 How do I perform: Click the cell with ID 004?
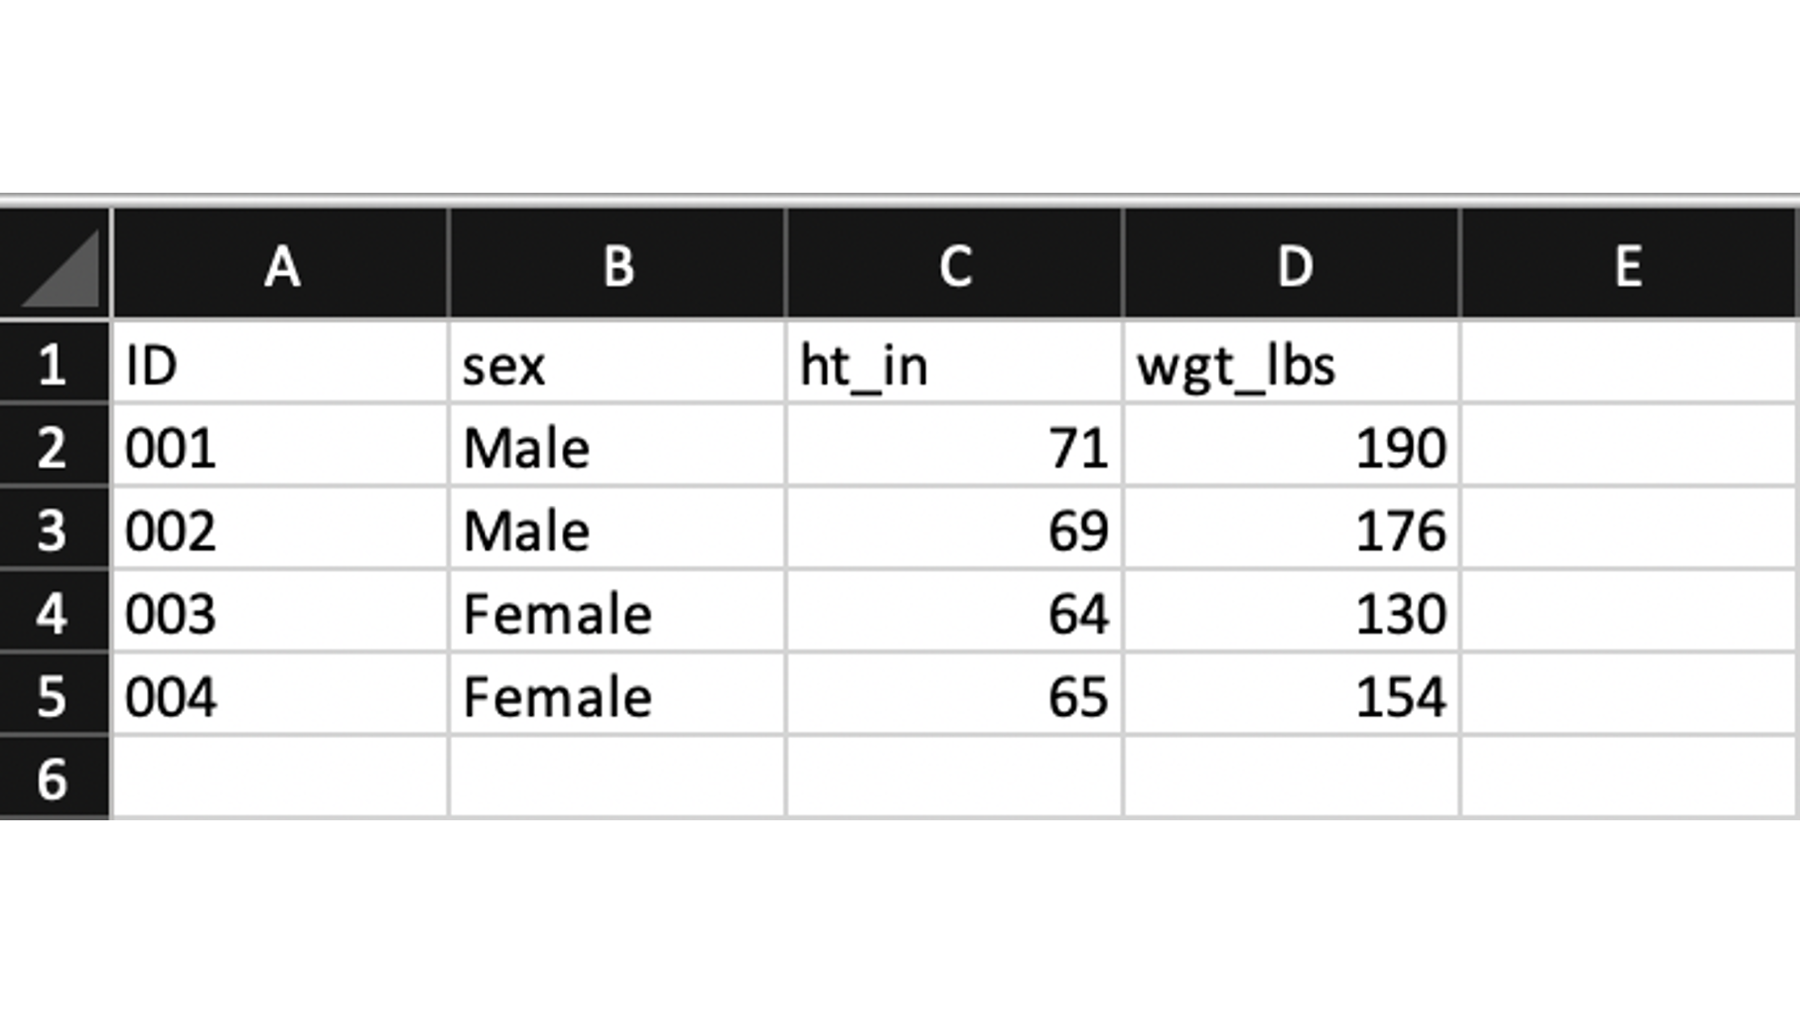pyautogui.click(x=281, y=695)
